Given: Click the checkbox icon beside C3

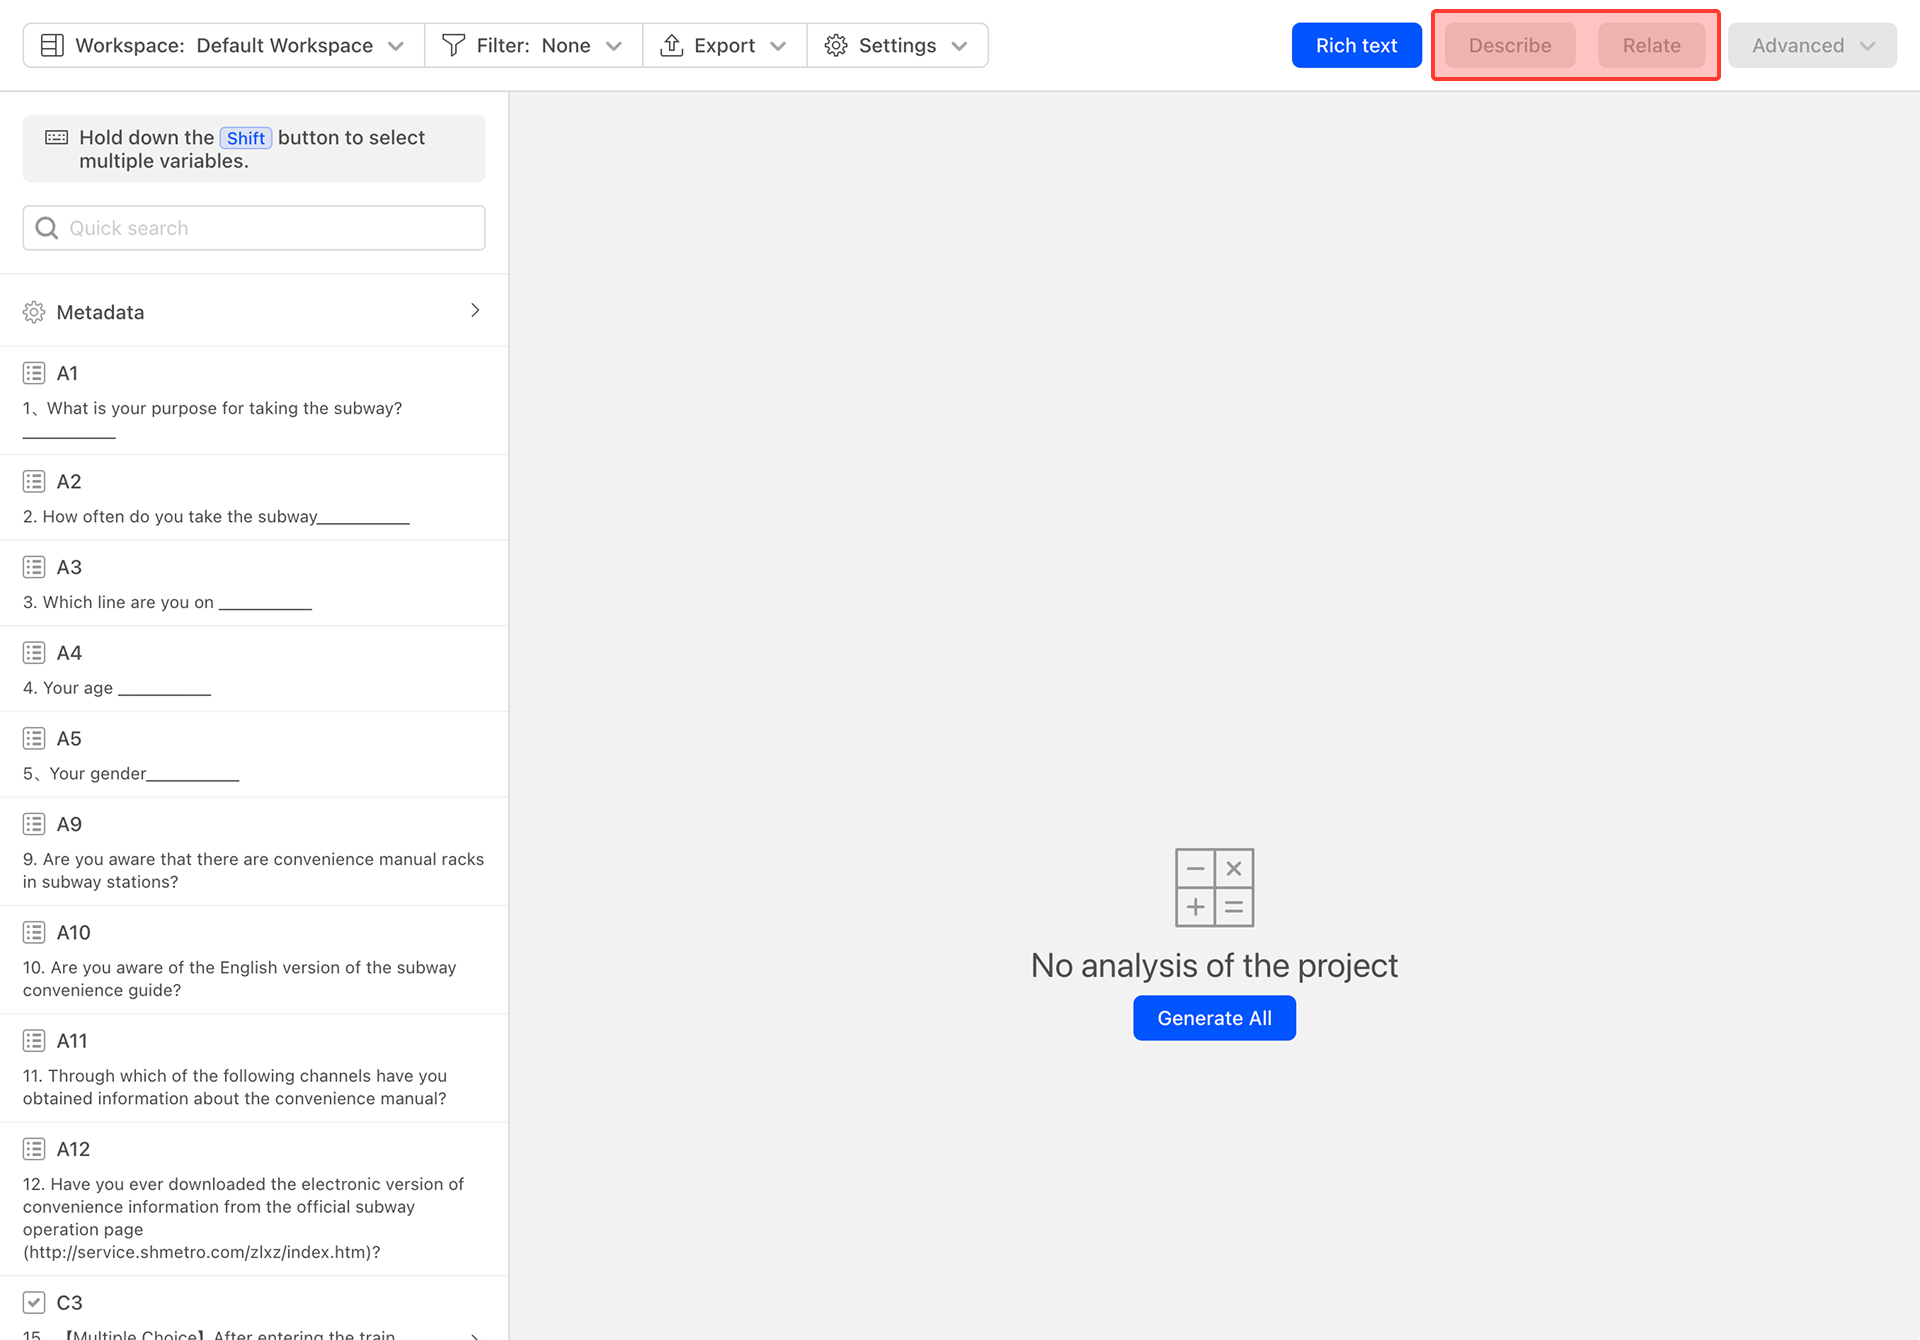Looking at the screenshot, I should 34,1302.
